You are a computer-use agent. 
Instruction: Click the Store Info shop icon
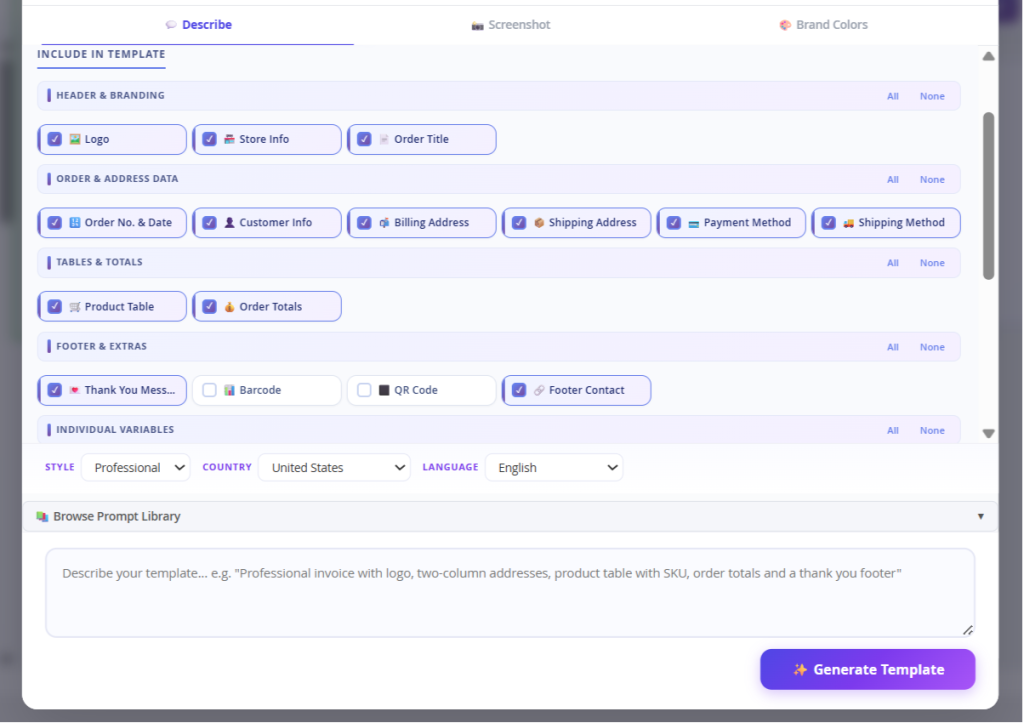click(229, 139)
